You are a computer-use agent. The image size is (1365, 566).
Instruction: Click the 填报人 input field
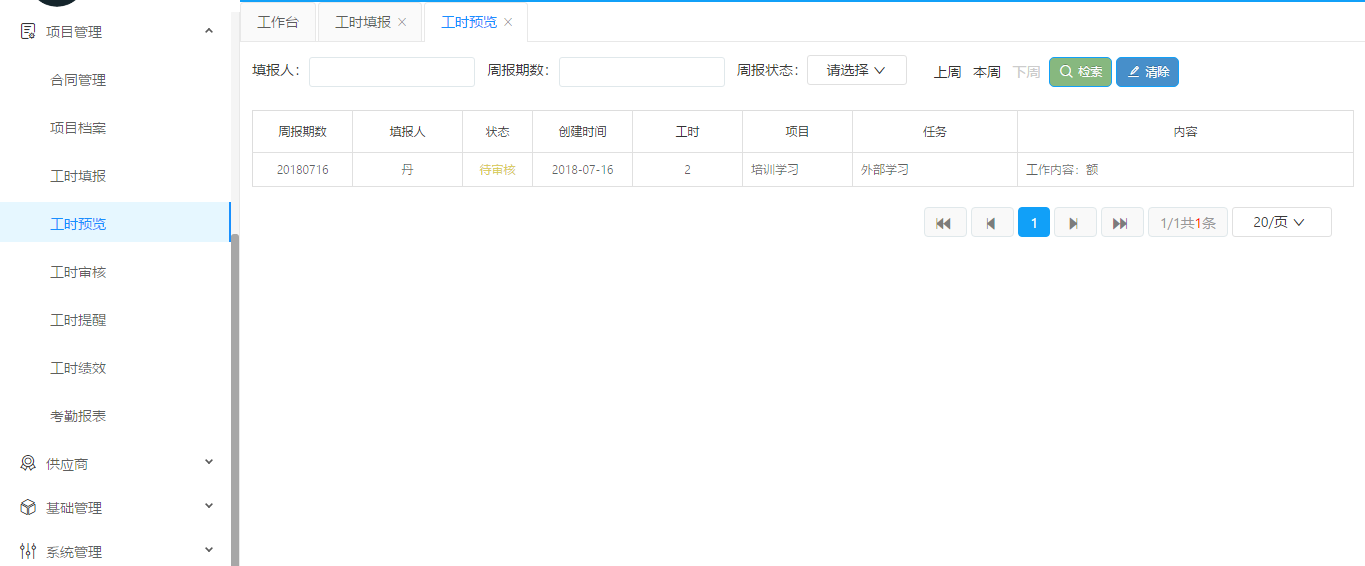click(x=392, y=72)
